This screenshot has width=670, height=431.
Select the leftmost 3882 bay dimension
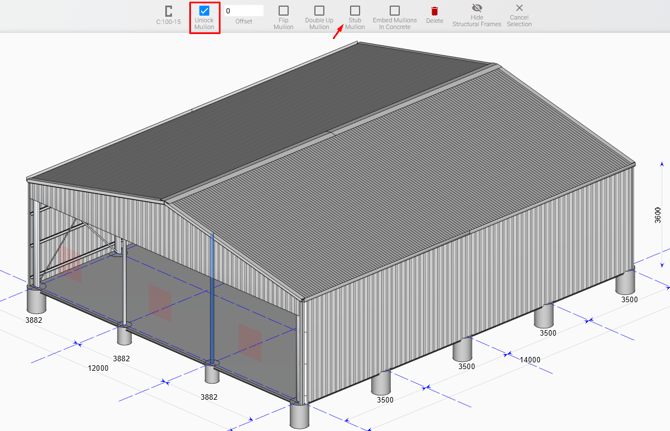pos(34,320)
